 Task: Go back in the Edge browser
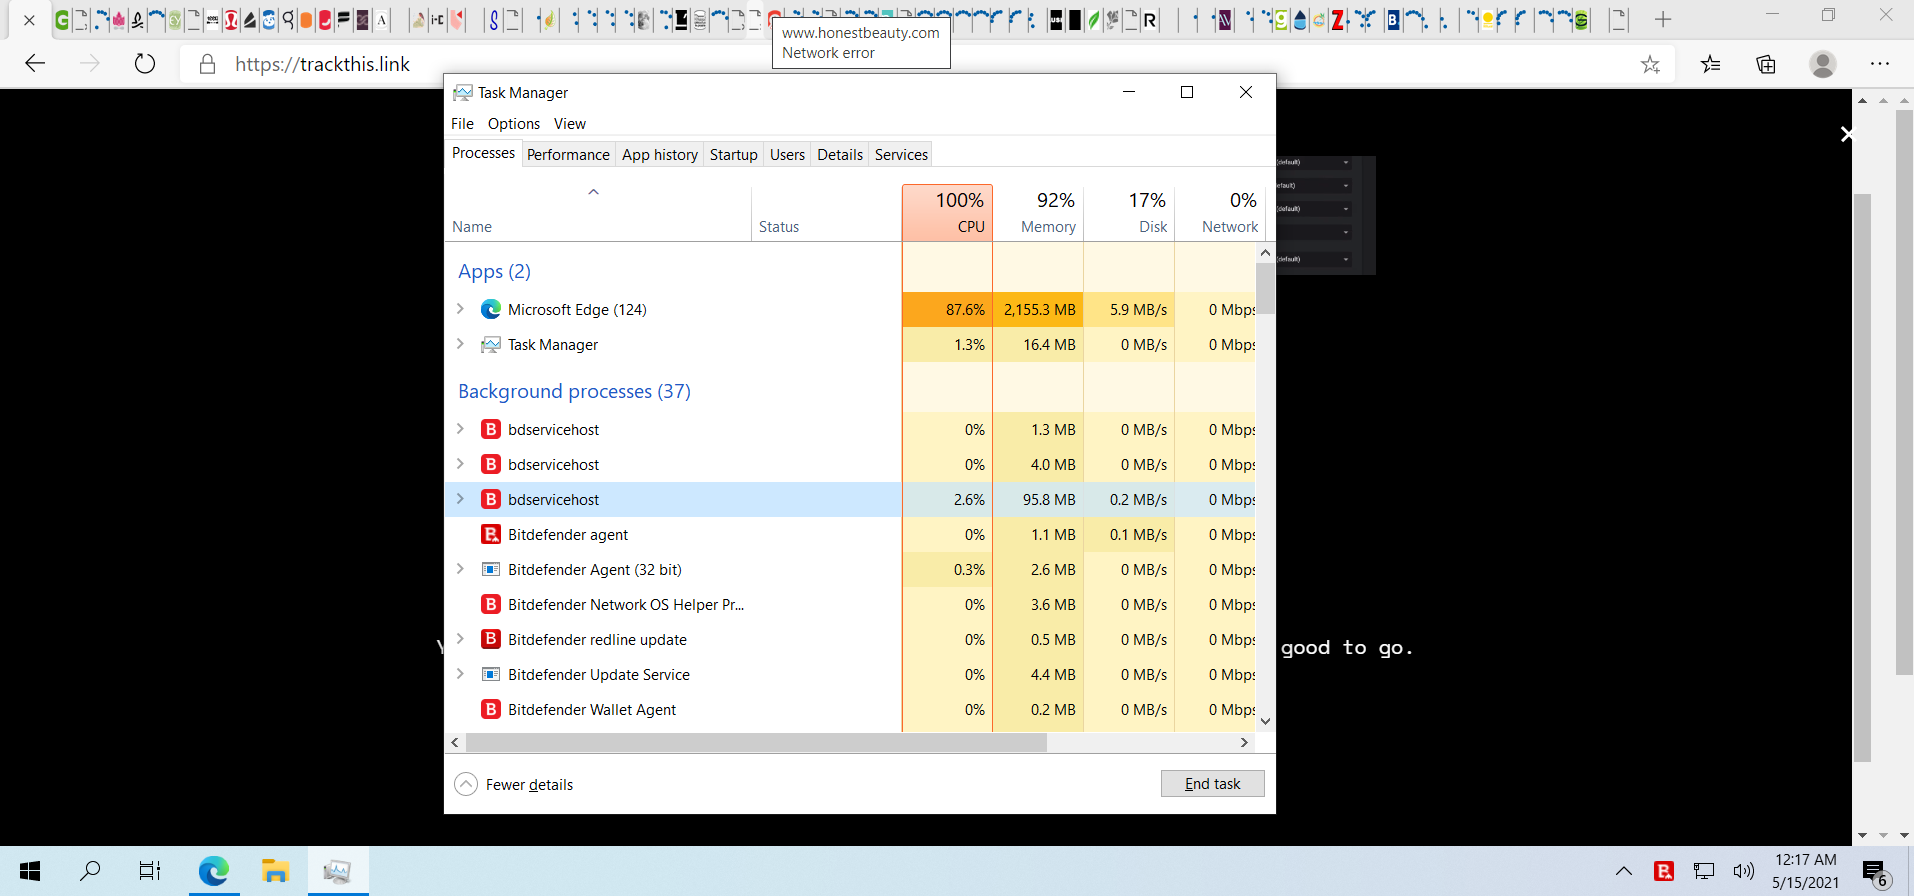35,64
